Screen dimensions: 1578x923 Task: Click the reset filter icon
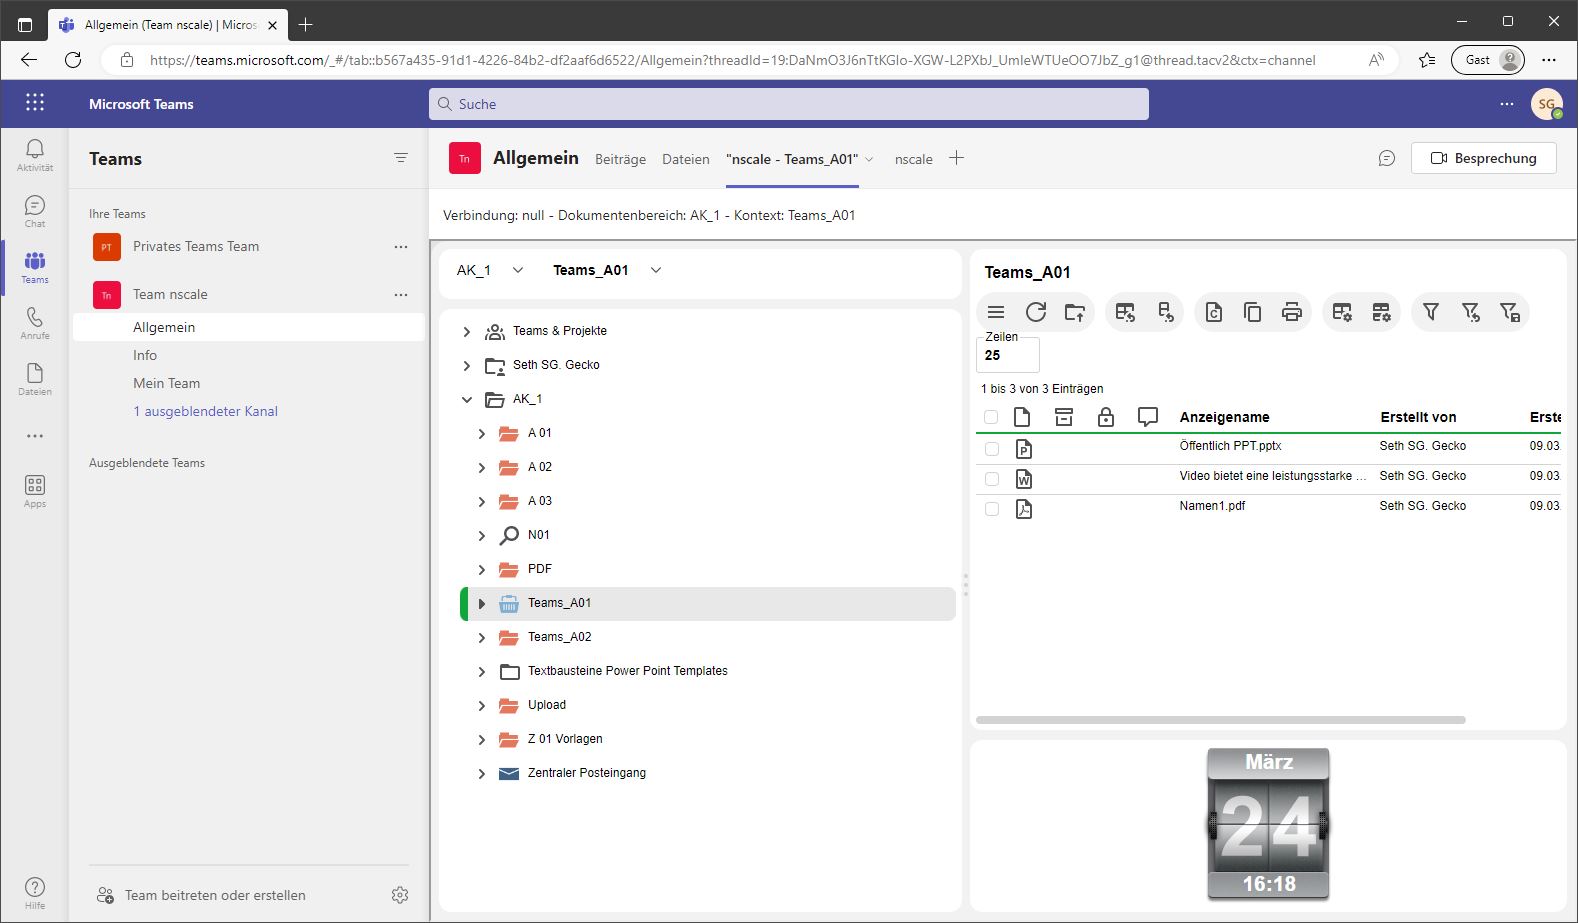click(1470, 313)
